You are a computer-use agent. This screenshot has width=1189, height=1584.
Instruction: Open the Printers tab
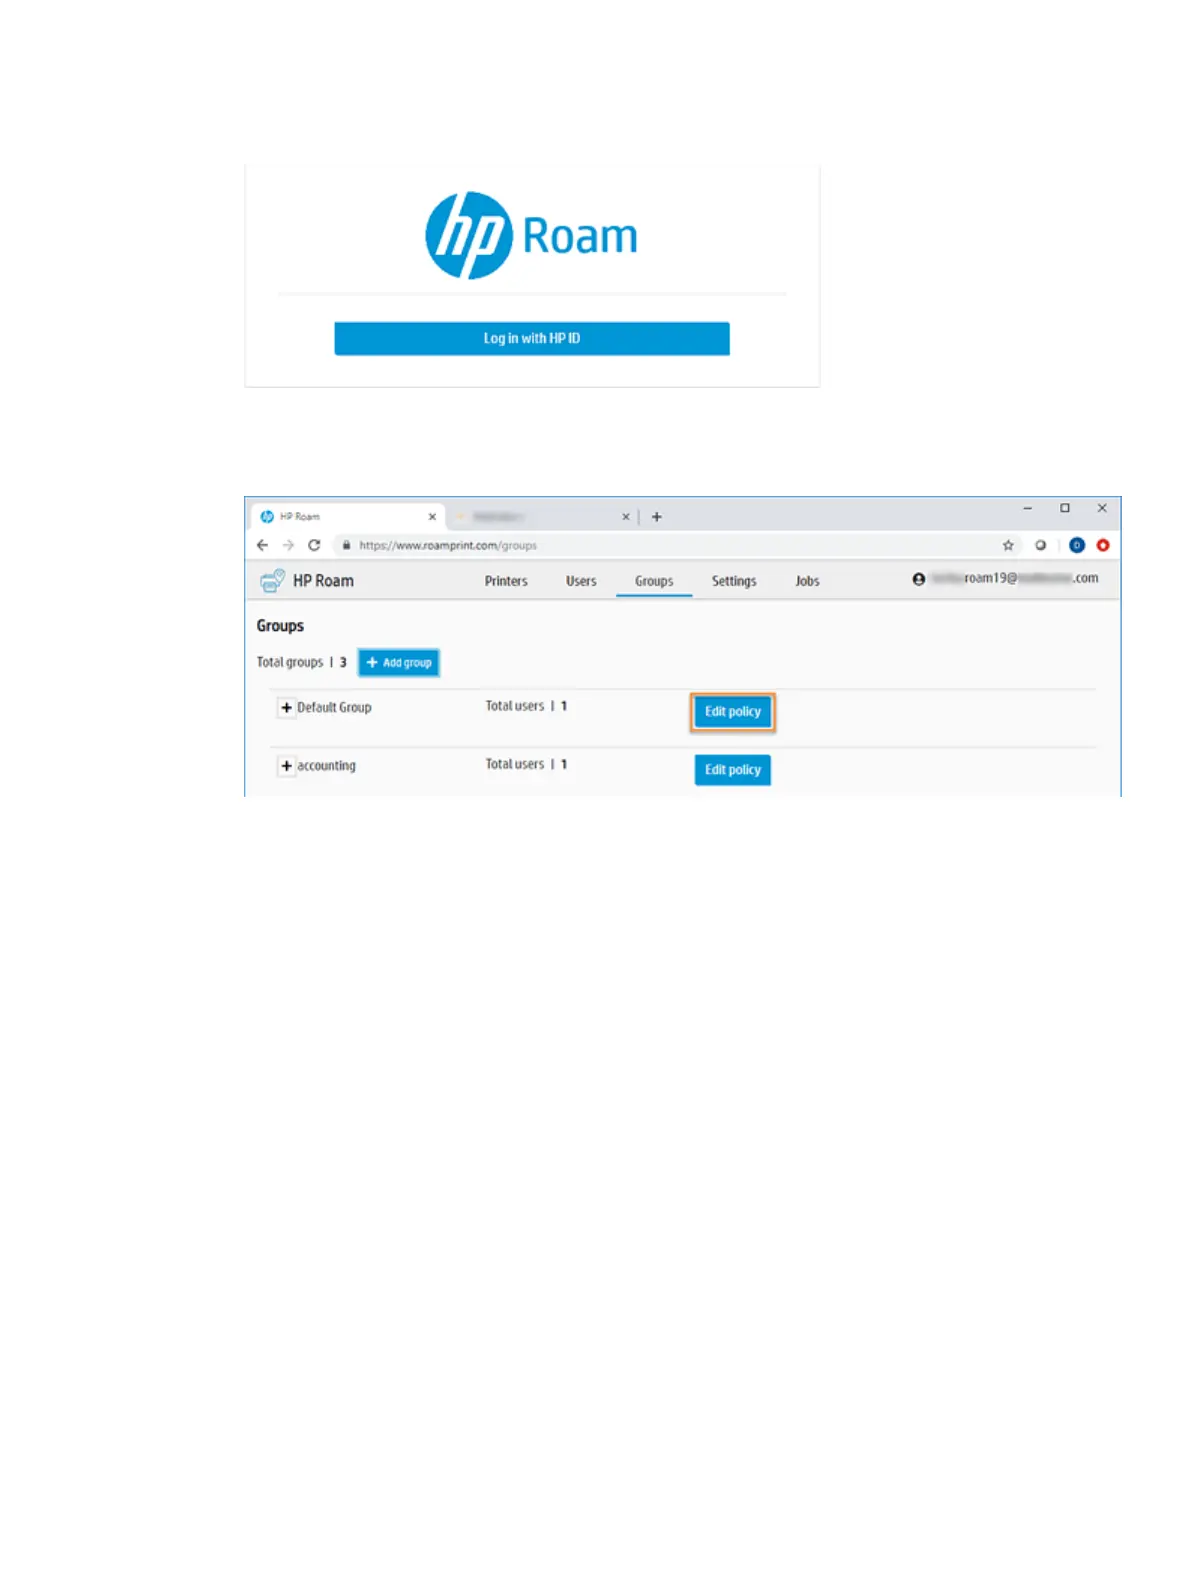(506, 581)
